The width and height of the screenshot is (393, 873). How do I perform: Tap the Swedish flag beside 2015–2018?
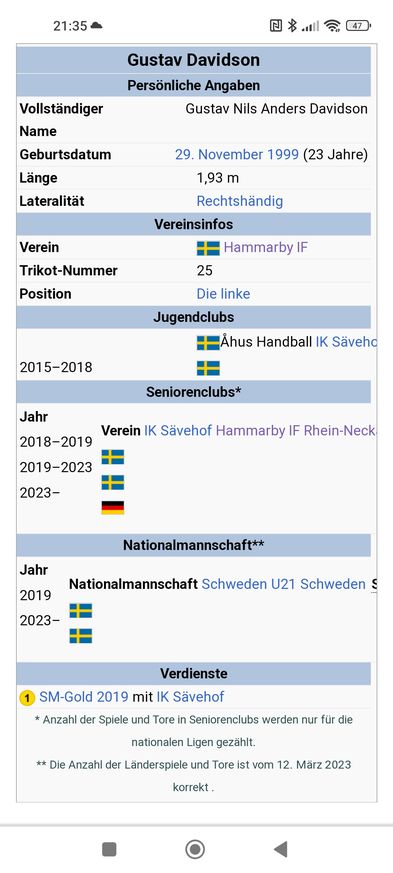208,368
